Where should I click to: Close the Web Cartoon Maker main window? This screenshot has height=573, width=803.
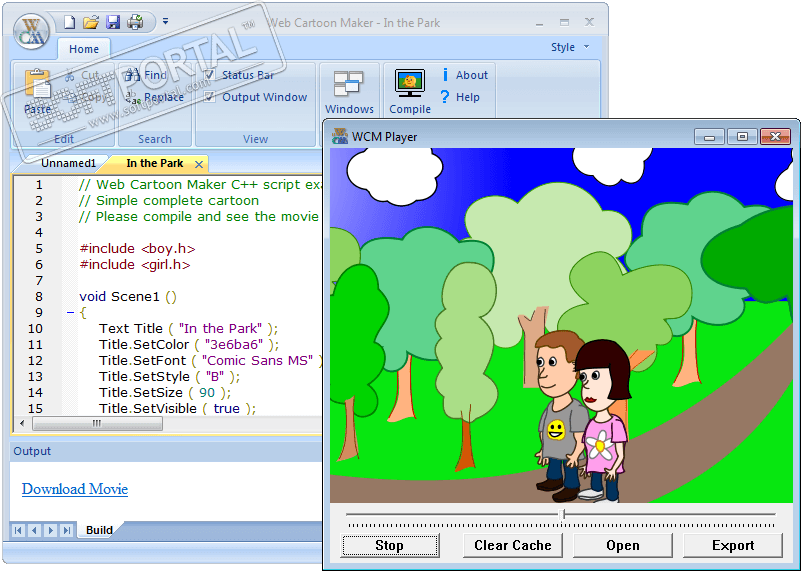589,23
